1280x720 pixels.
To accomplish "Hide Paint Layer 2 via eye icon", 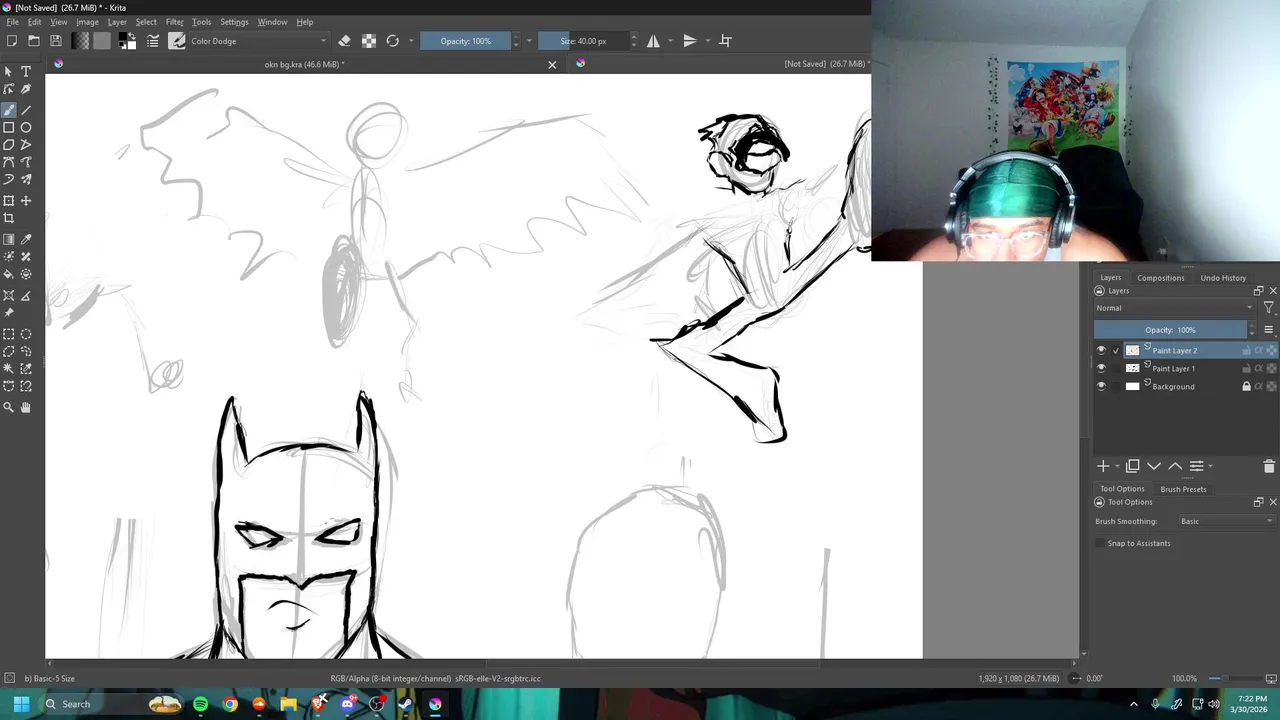I will coord(1101,351).
